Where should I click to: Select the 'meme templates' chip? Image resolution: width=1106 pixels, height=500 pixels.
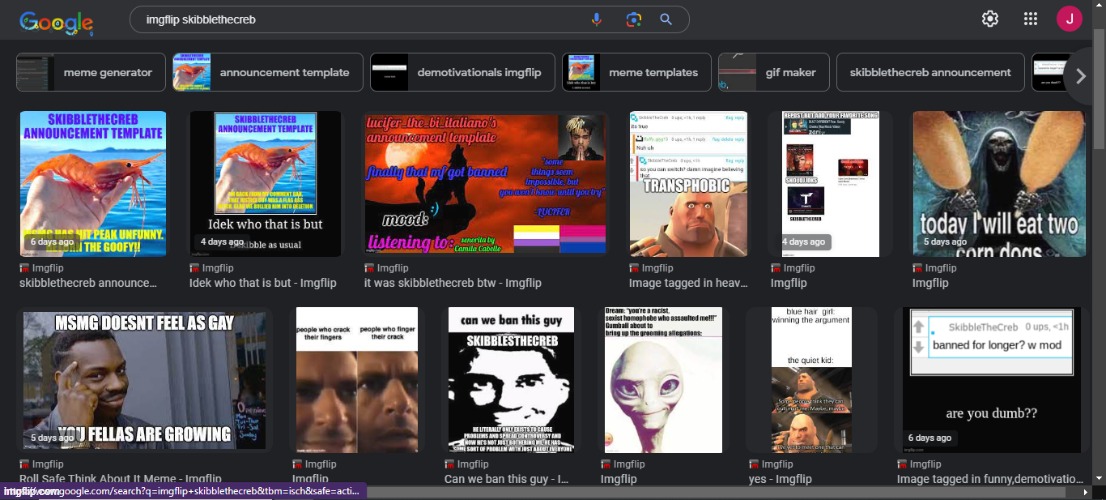point(637,72)
